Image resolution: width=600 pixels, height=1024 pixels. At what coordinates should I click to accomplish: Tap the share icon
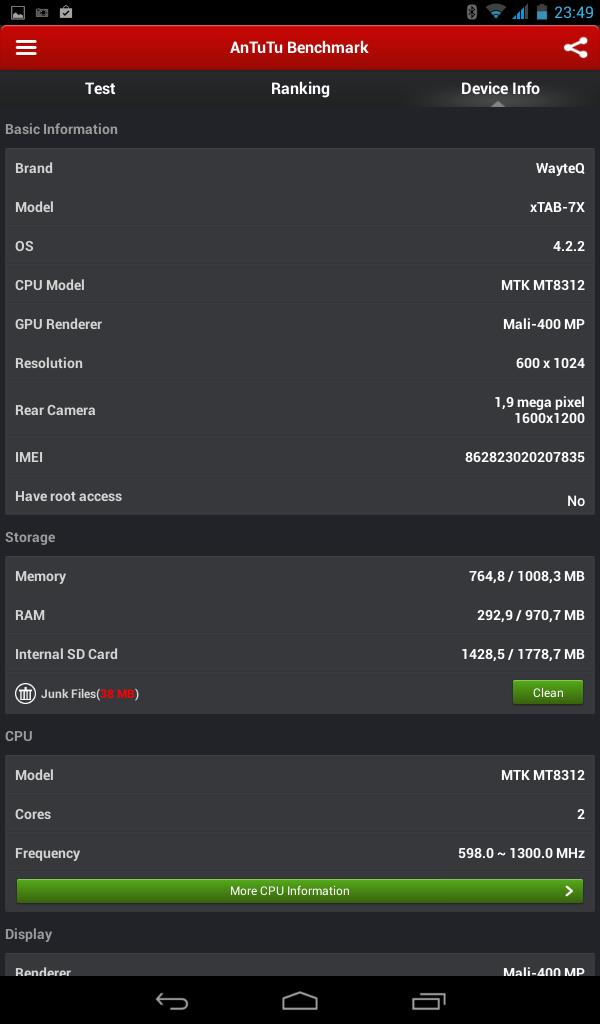[575, 47]
